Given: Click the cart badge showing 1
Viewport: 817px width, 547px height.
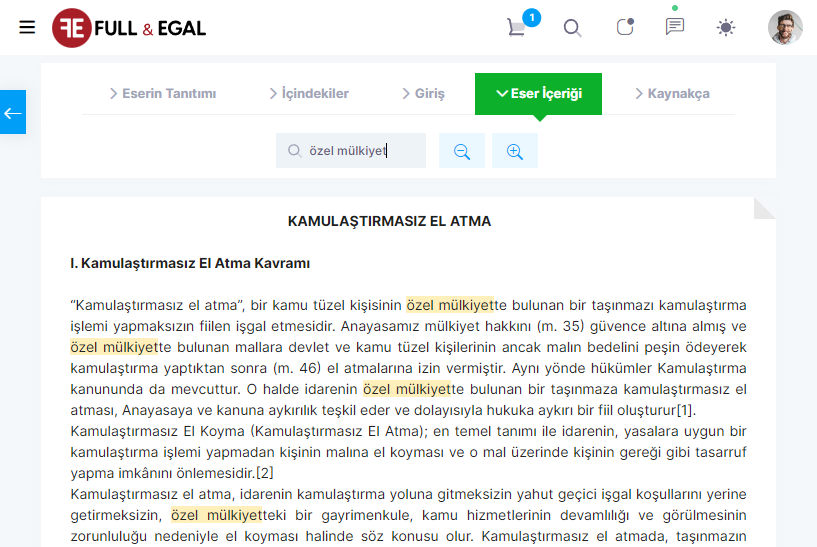Looking at the screenshot, I should point(531,18).
